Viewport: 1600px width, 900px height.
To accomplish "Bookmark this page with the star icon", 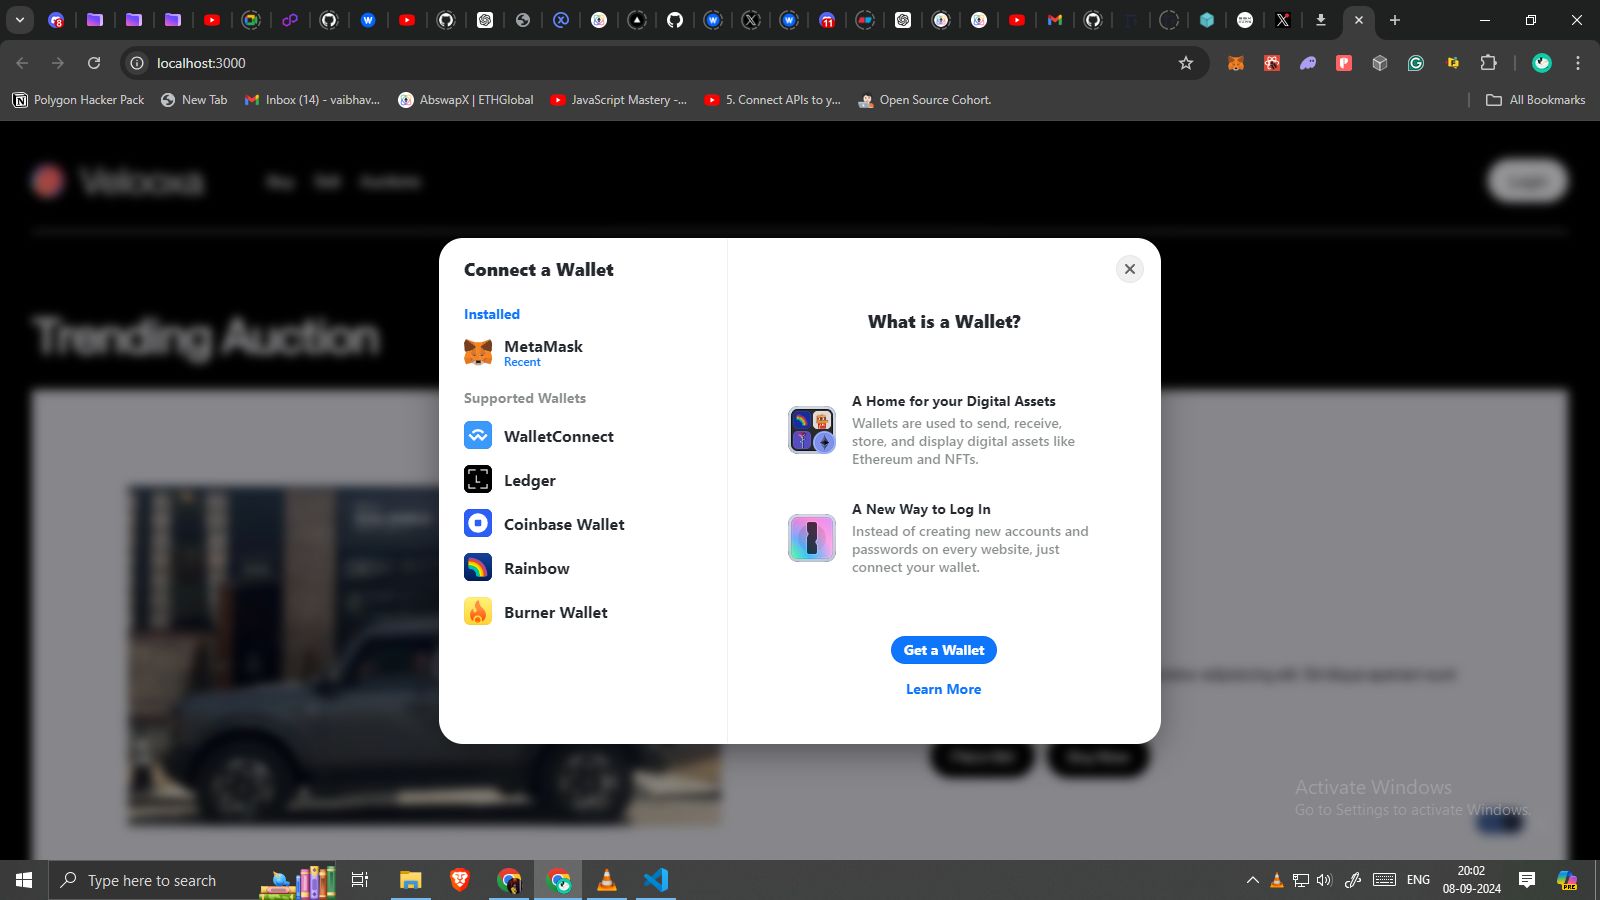I will [x=1186, y=63].
